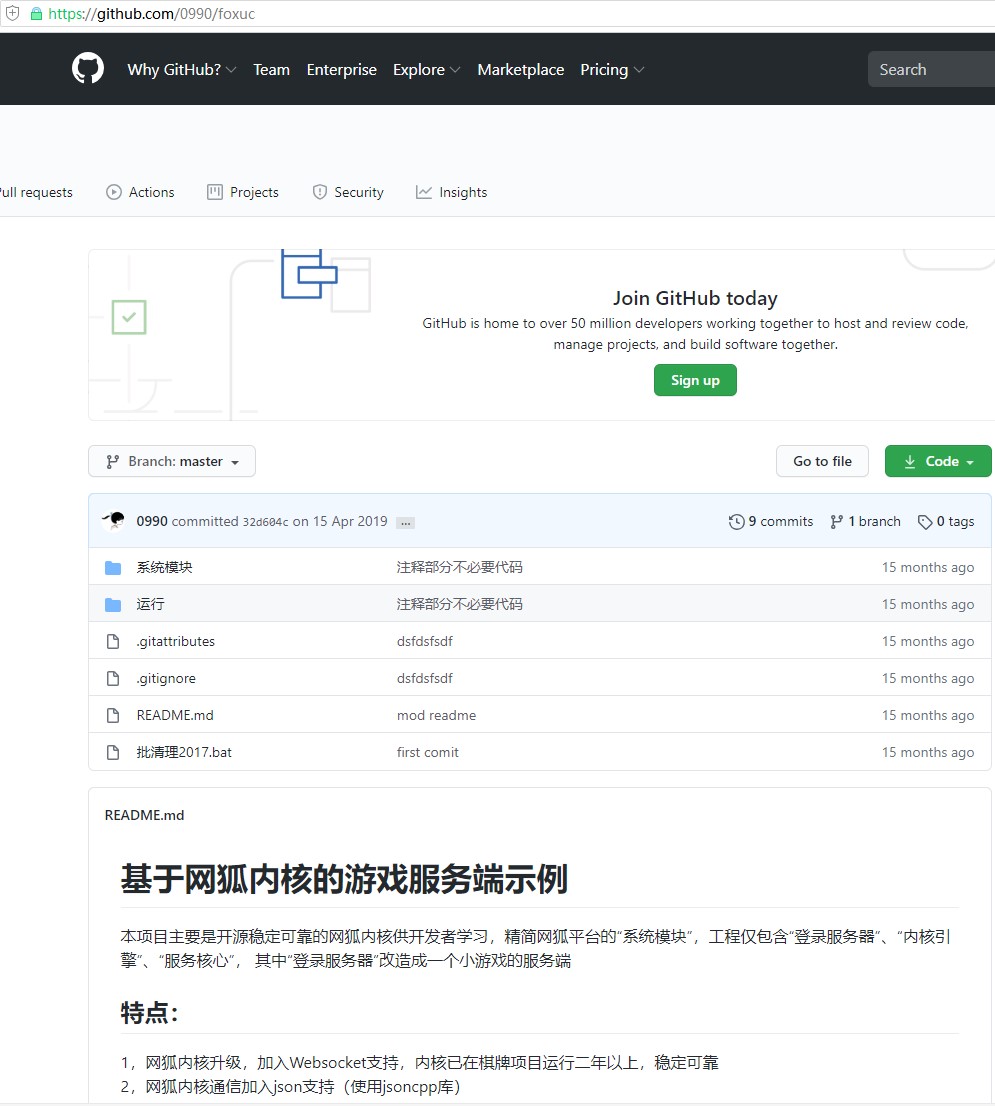The image size is (995, 1106).
Task: Expand the Explore navigation menu
Action: pyautogui.click(x=426, y=70)
